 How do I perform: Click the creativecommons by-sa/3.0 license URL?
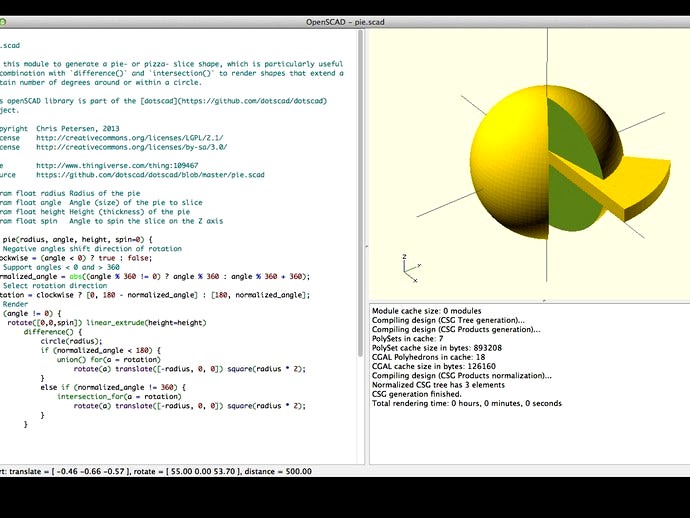tap(132, 147)
